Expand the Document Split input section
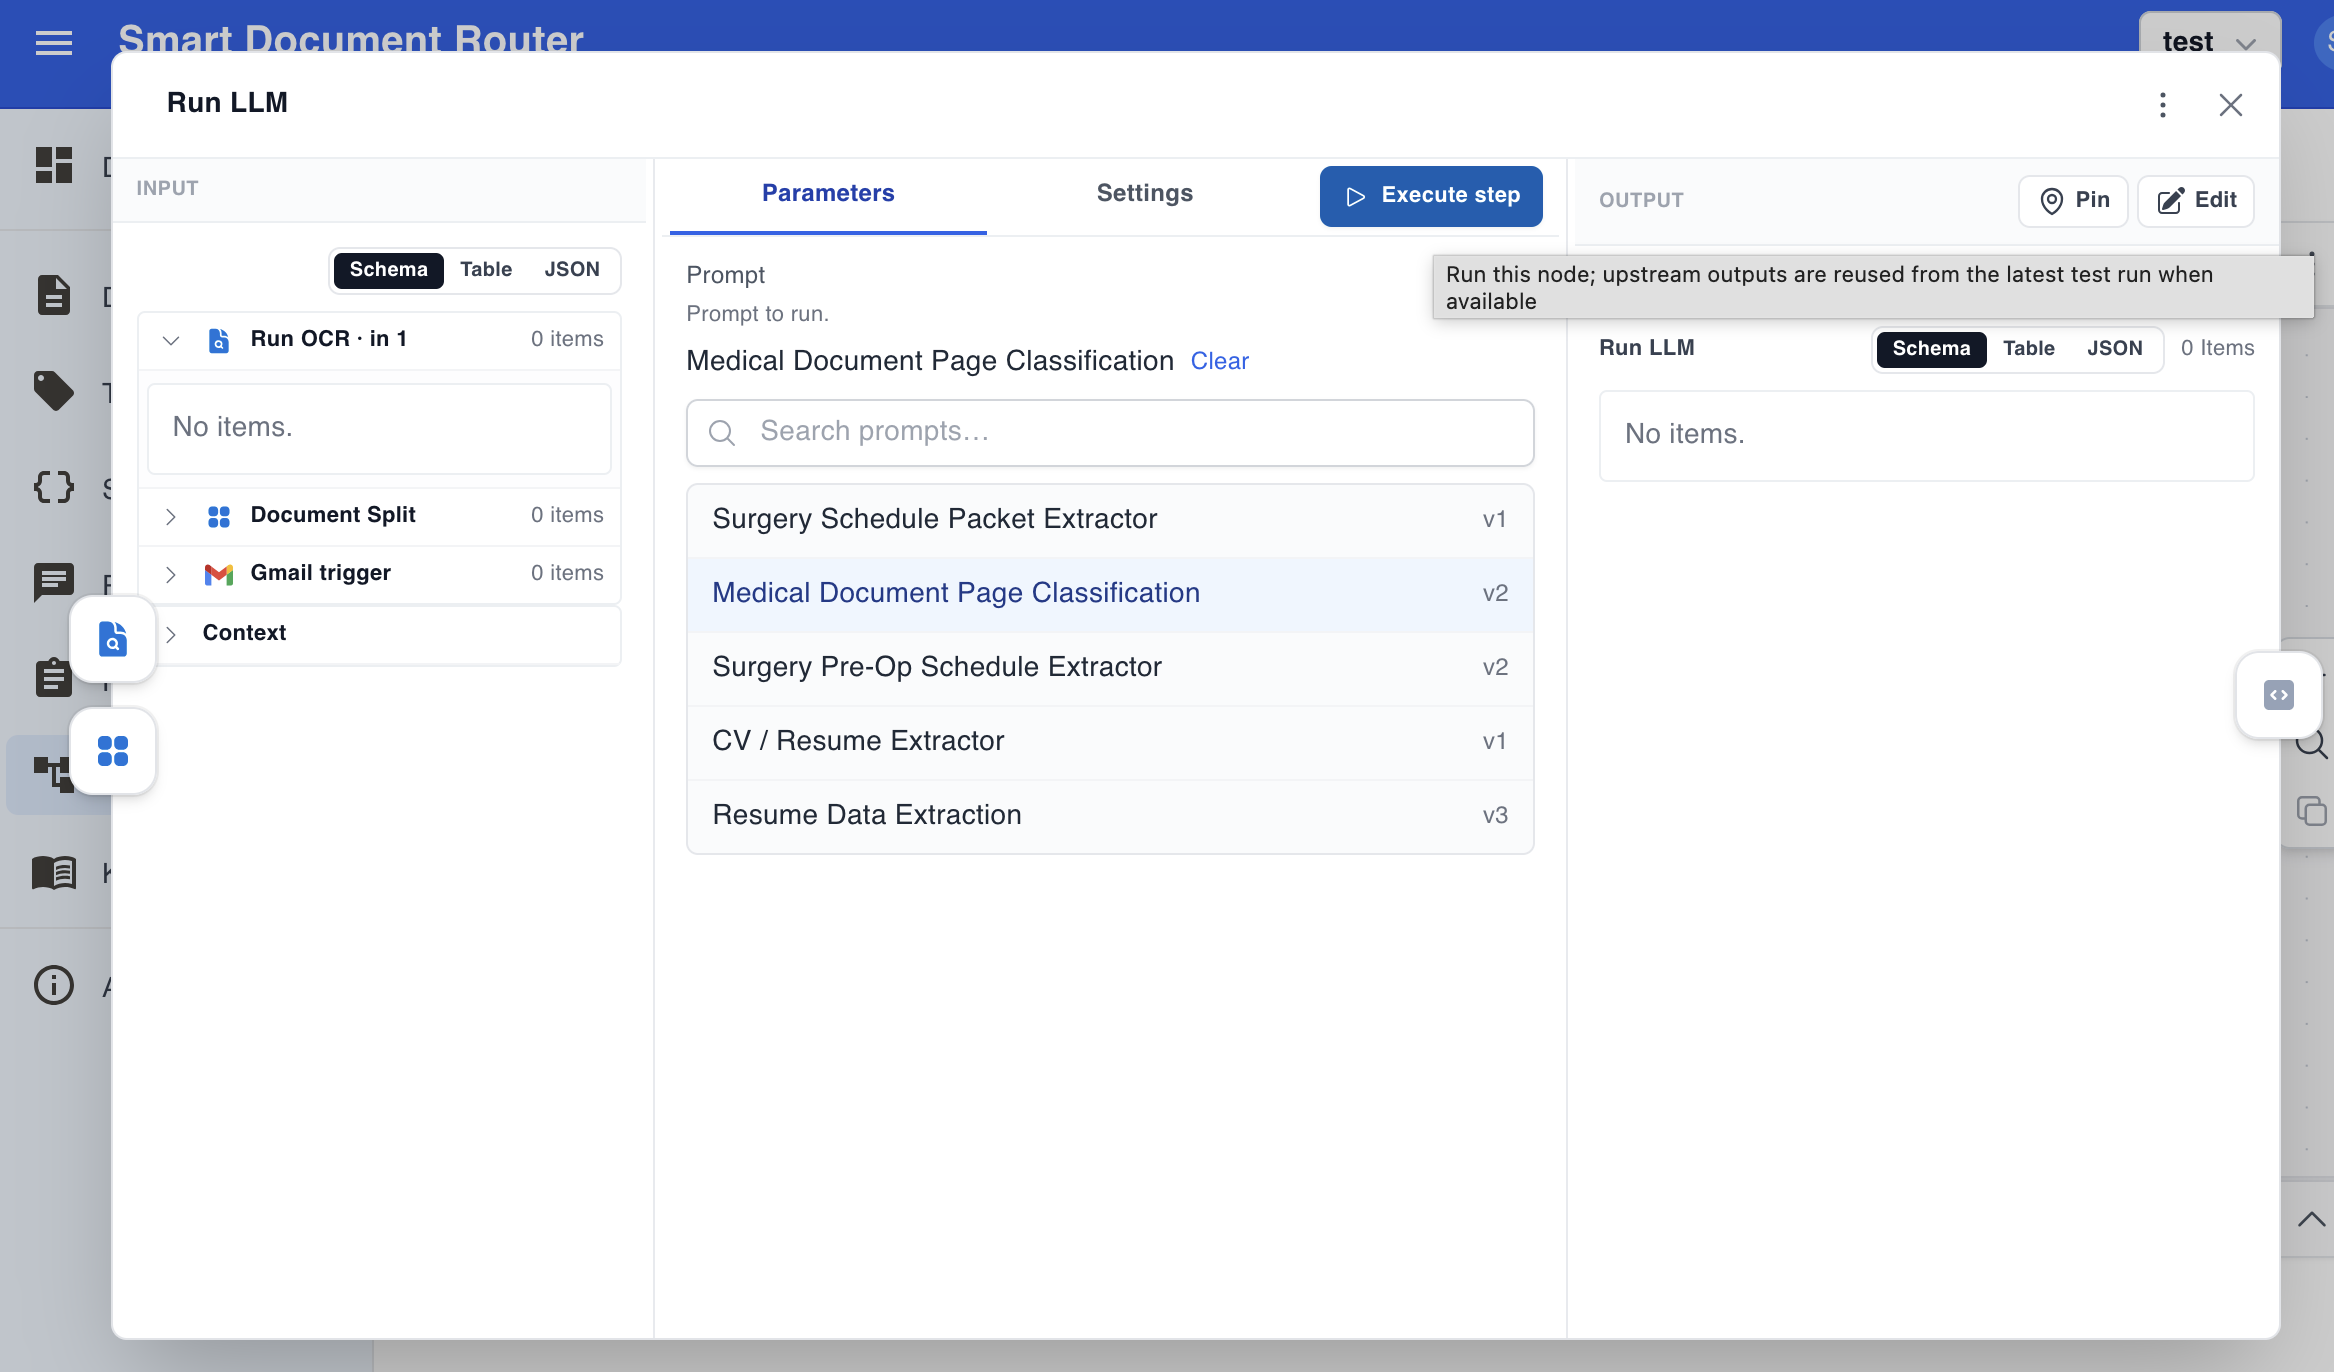The image size is (2334, 1372). click(171, 516)
